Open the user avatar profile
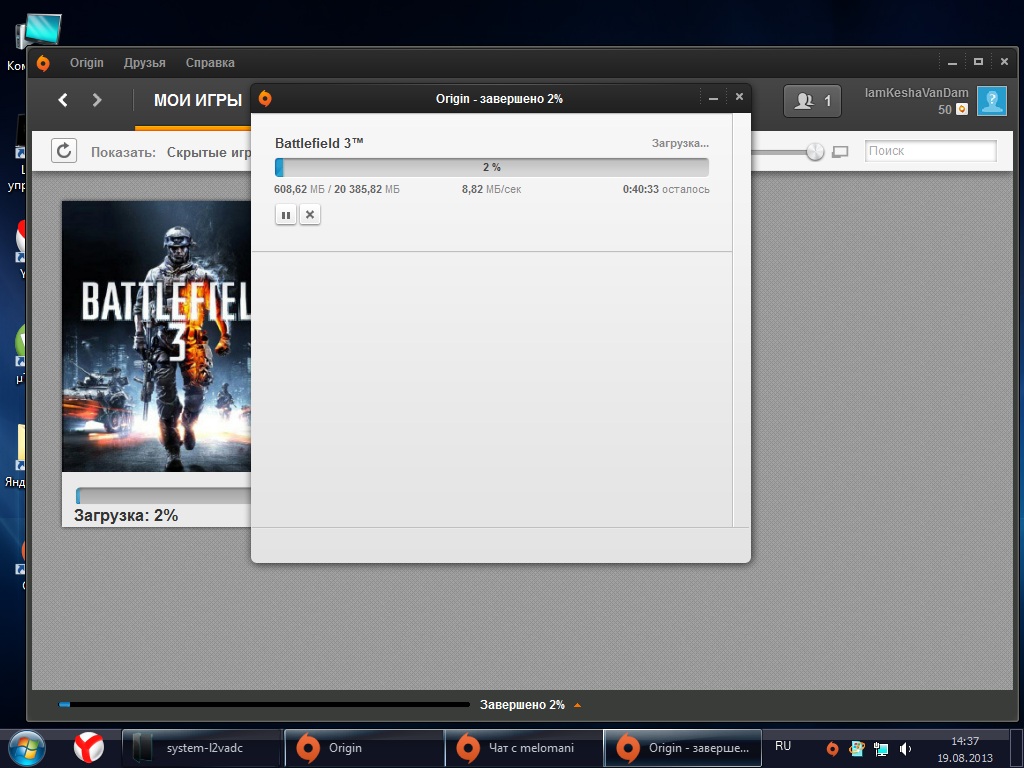1024x768 pixels. click(x=991, y=101)
